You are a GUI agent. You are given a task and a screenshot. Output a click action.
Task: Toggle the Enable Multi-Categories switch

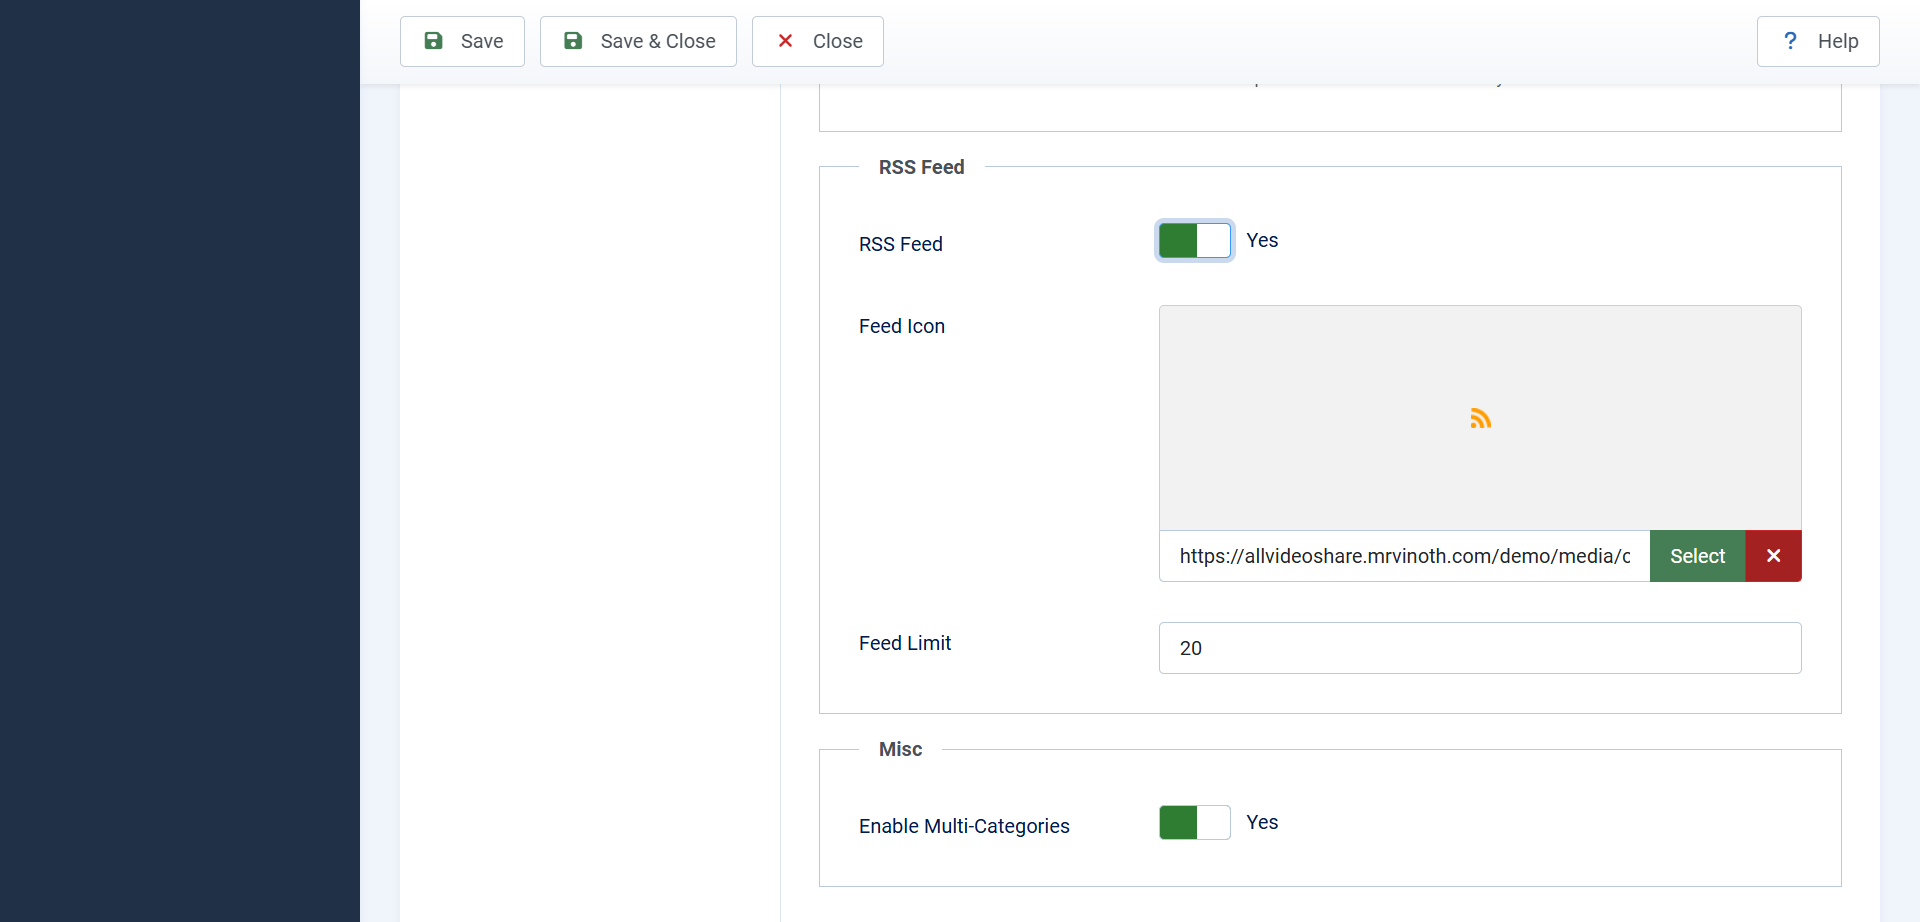tap(1195, 822)
